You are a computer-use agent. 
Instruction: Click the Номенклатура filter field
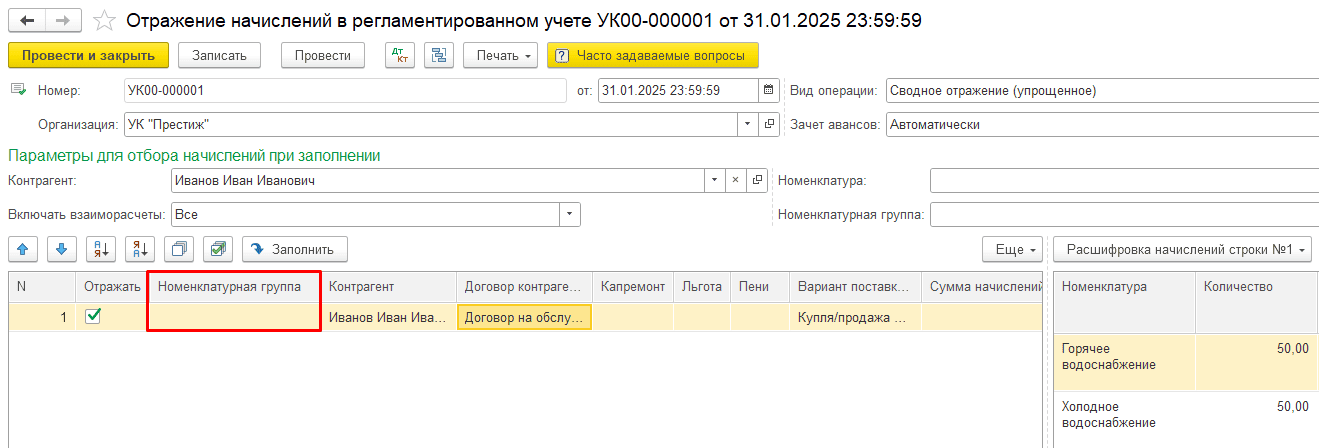coord(1124,181)
